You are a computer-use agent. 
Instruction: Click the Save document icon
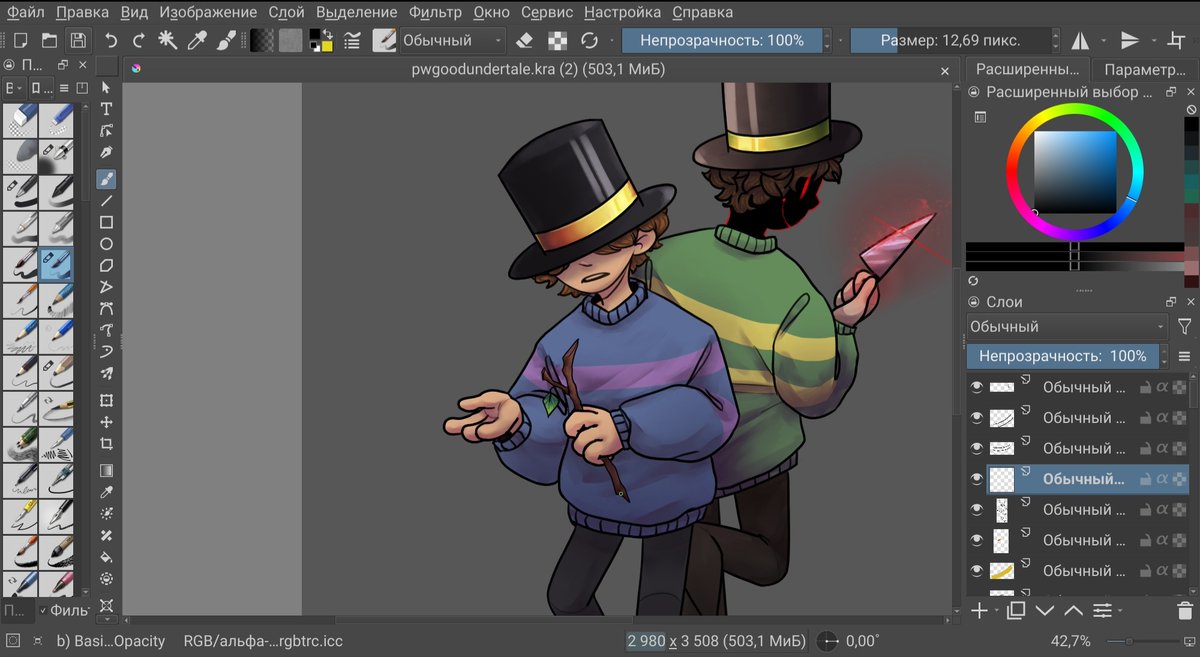tap(77, 41)
